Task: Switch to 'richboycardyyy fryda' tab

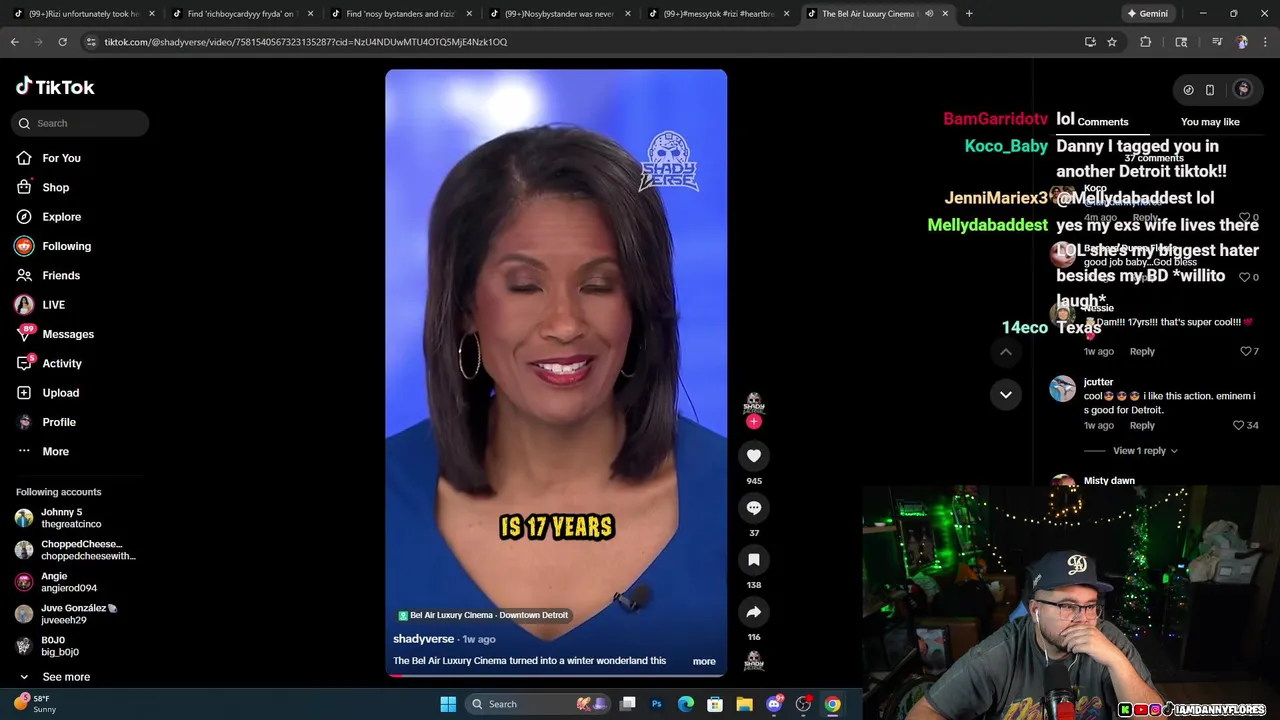Action: click(x=240, y=14)
